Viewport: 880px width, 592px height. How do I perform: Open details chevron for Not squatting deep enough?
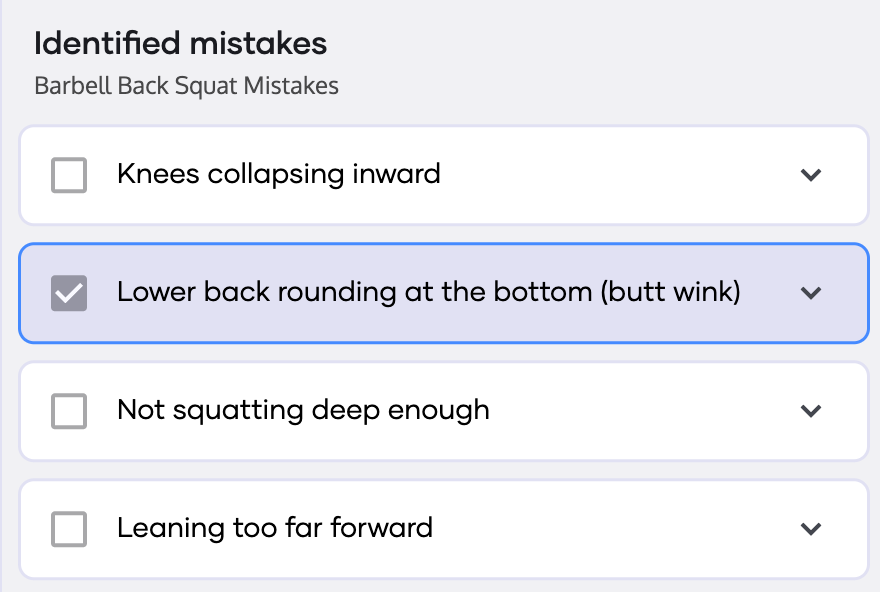pyautogui.click(x=811, y=411)
